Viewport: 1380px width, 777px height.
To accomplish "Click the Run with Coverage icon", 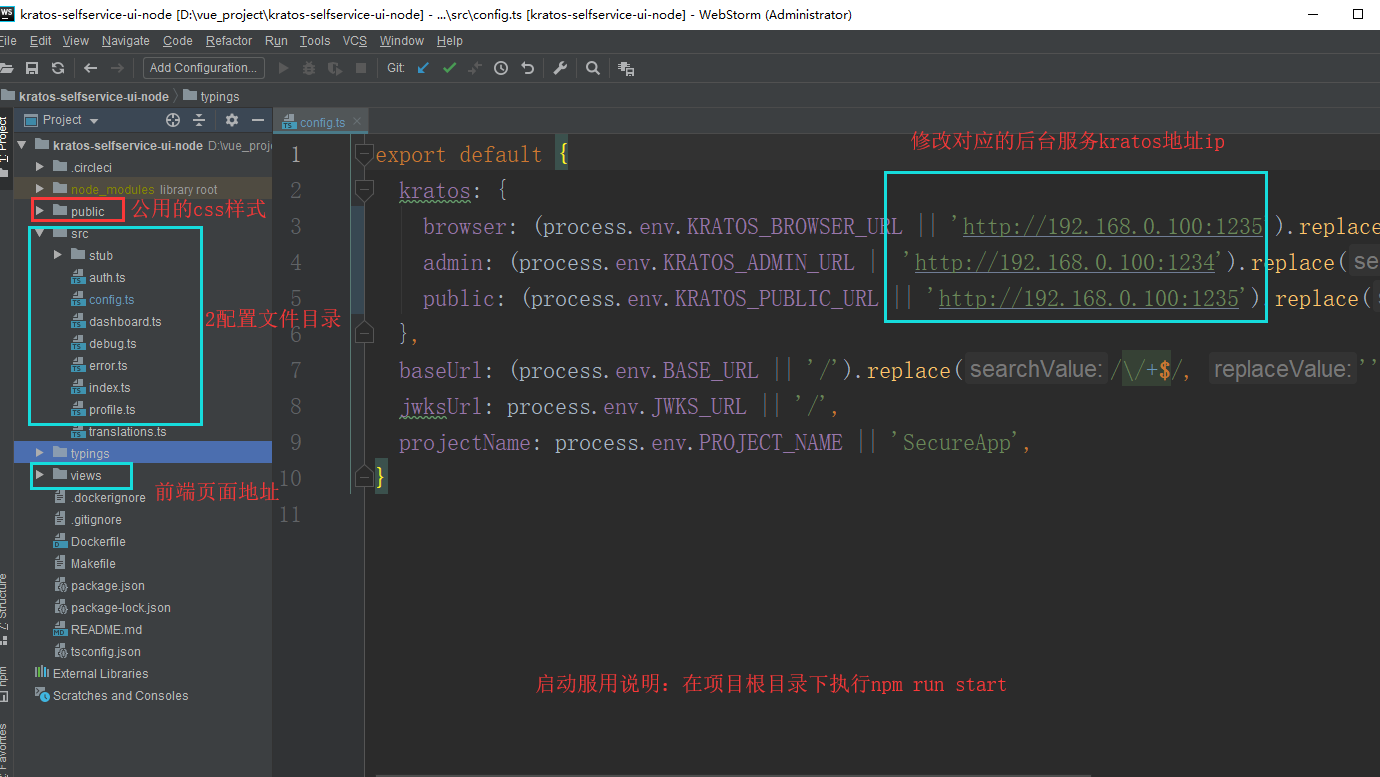I will click(x=335, y=68).
